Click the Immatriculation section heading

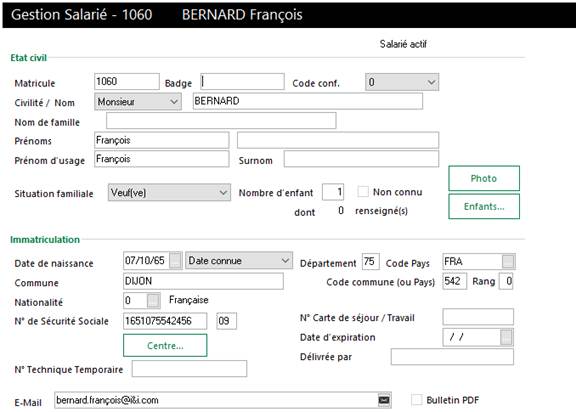coord(45,239)
